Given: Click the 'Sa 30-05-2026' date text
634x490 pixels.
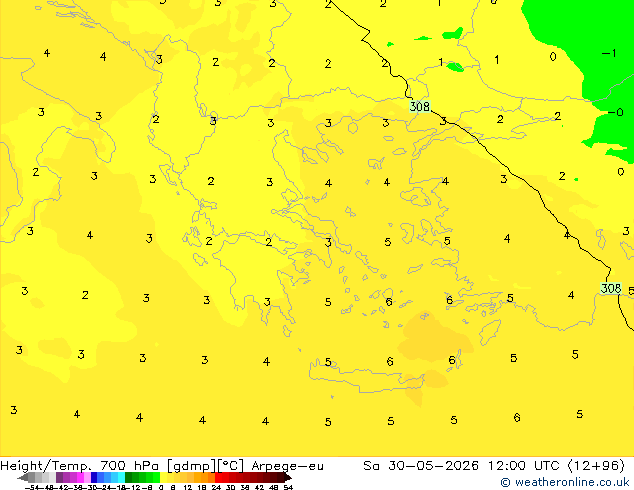Looking at the screenshot, I should click(421, 466).
